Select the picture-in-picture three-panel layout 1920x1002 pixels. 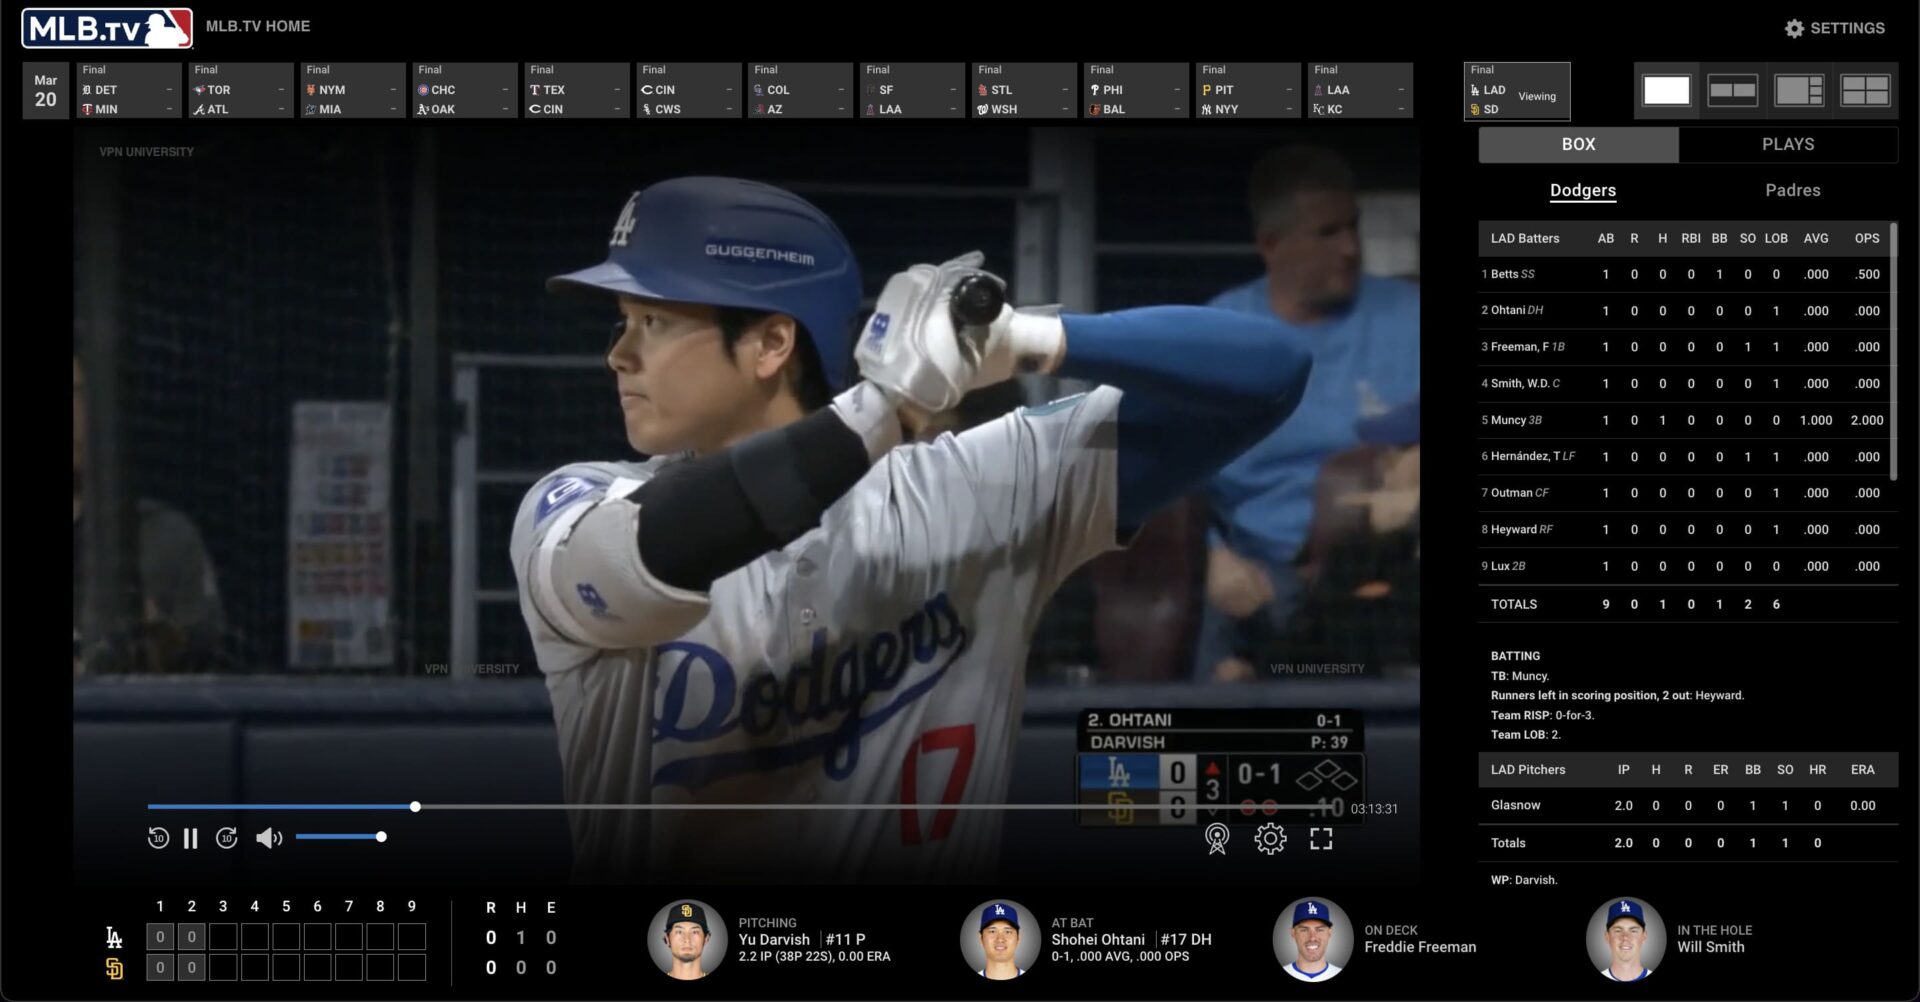pyautogui.click(x=1800, y=90)
